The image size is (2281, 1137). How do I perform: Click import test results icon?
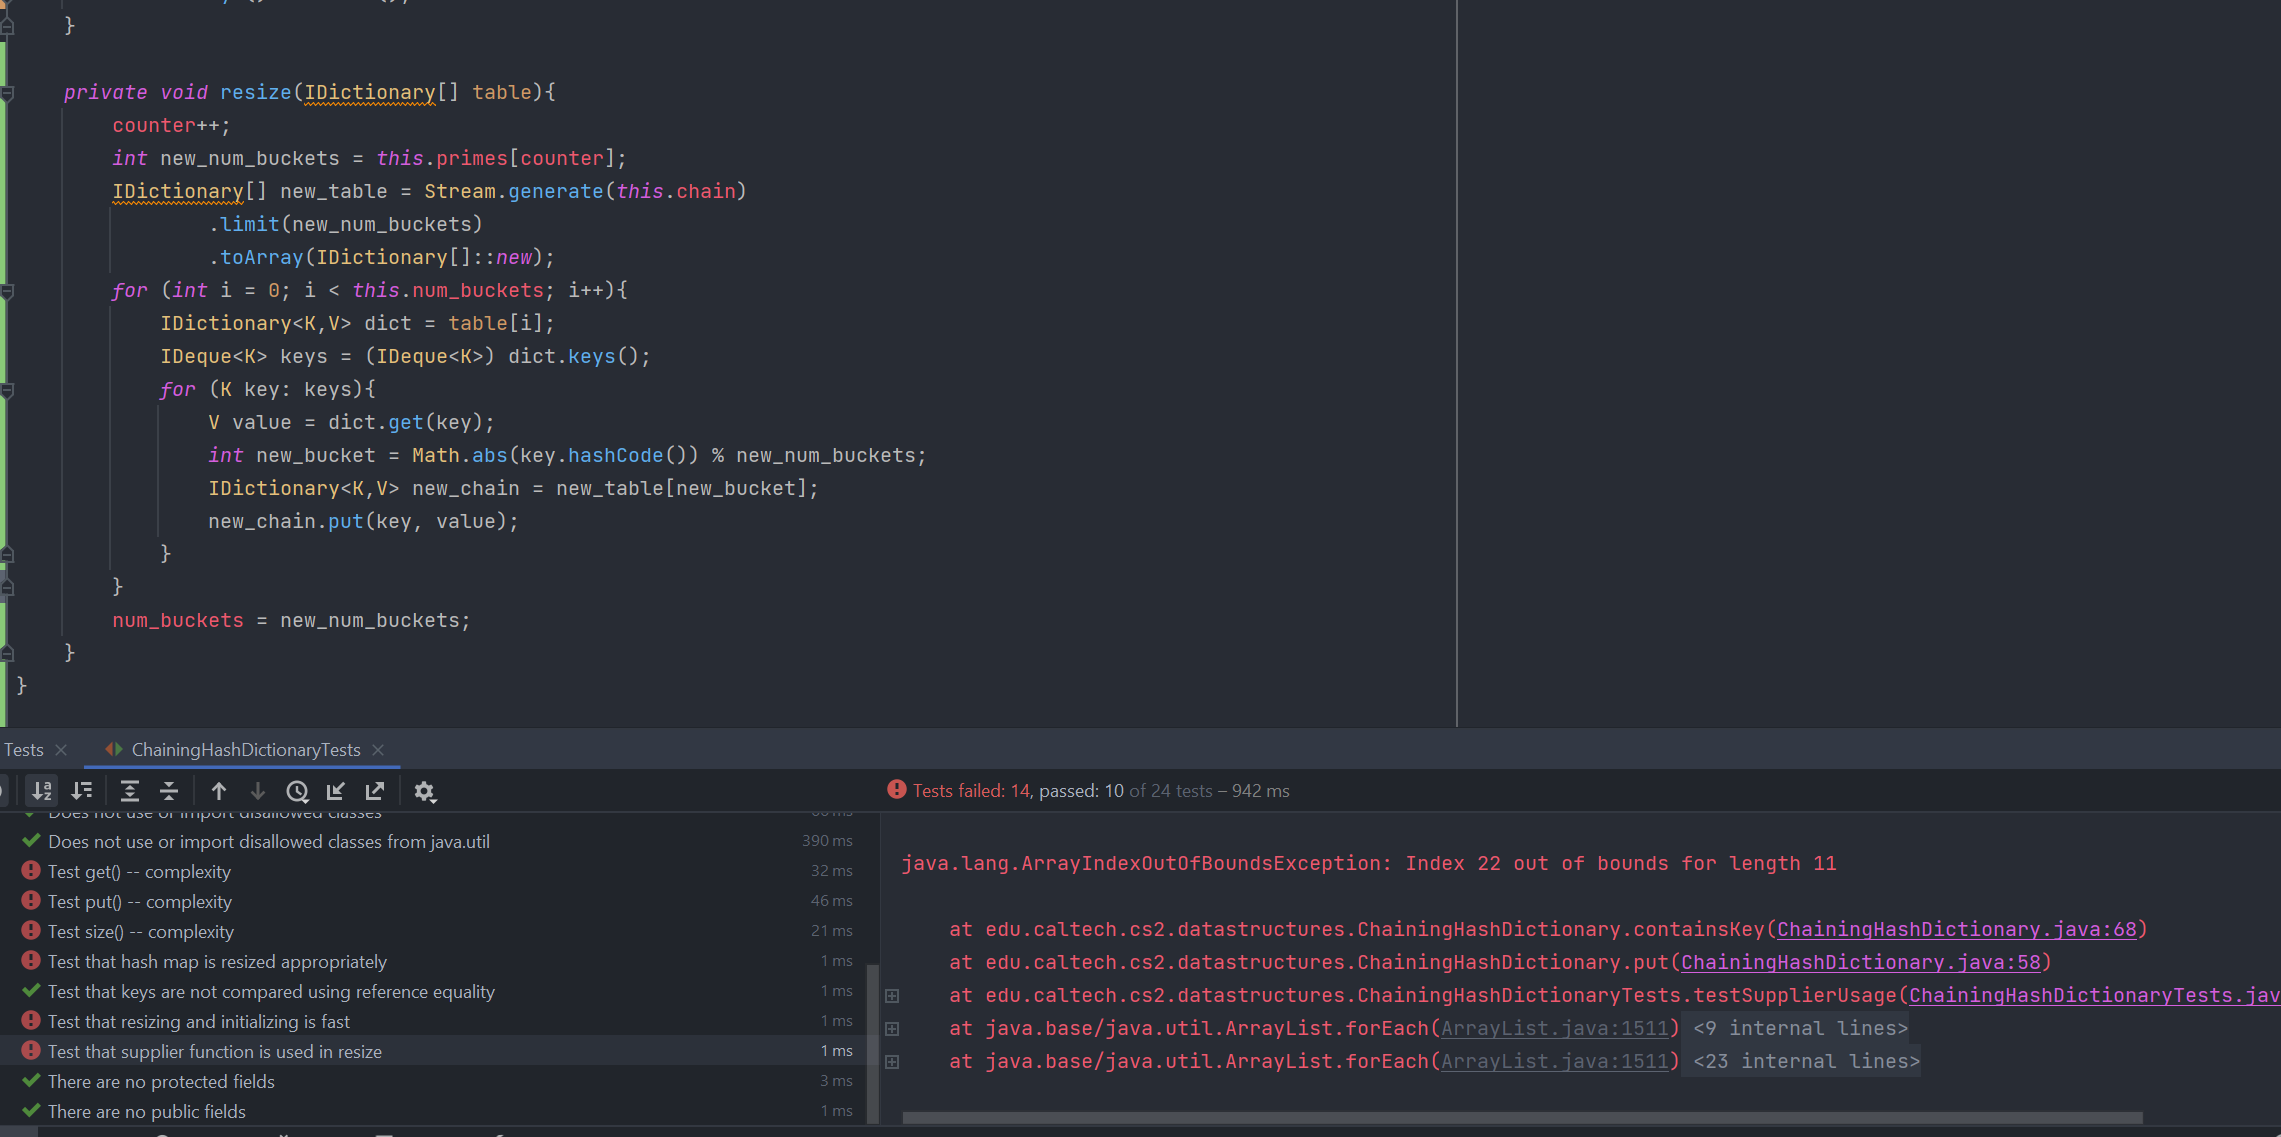tap(336, 791)
